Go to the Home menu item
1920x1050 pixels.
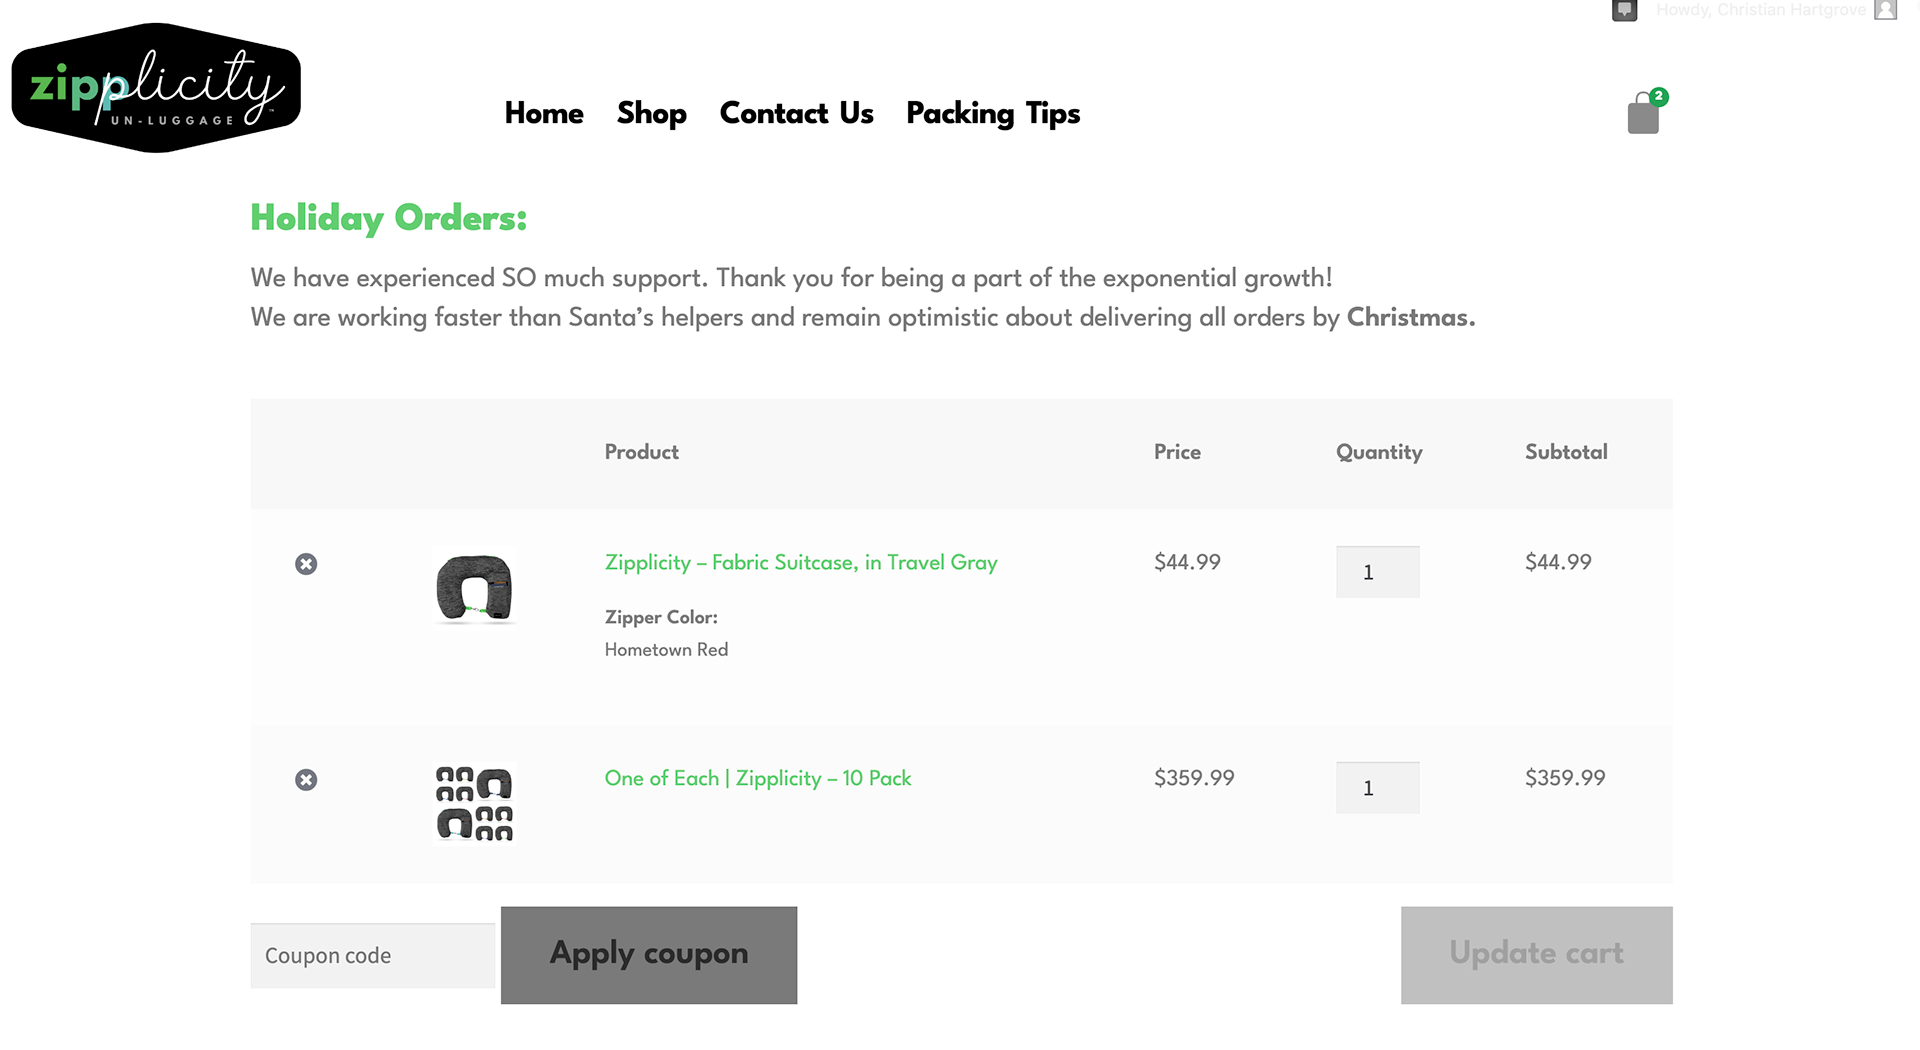[544, 113]
